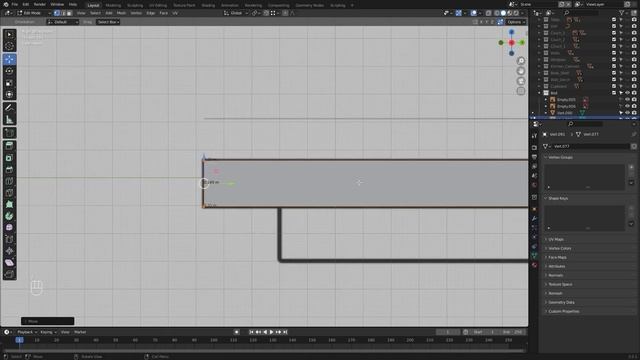Switch to the Layout workspace tab
This screenshot has height=360, width=640.
pyautogui.click(x=93, y=5)
